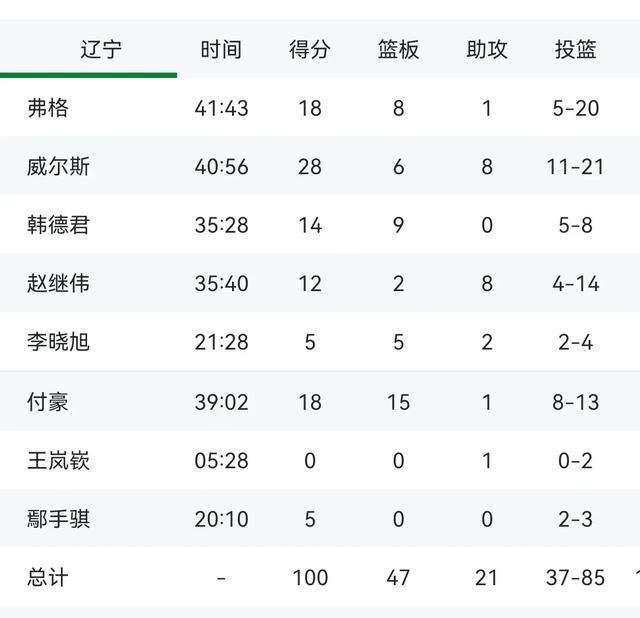Click the 篮板 column header

tap(398, 50)
